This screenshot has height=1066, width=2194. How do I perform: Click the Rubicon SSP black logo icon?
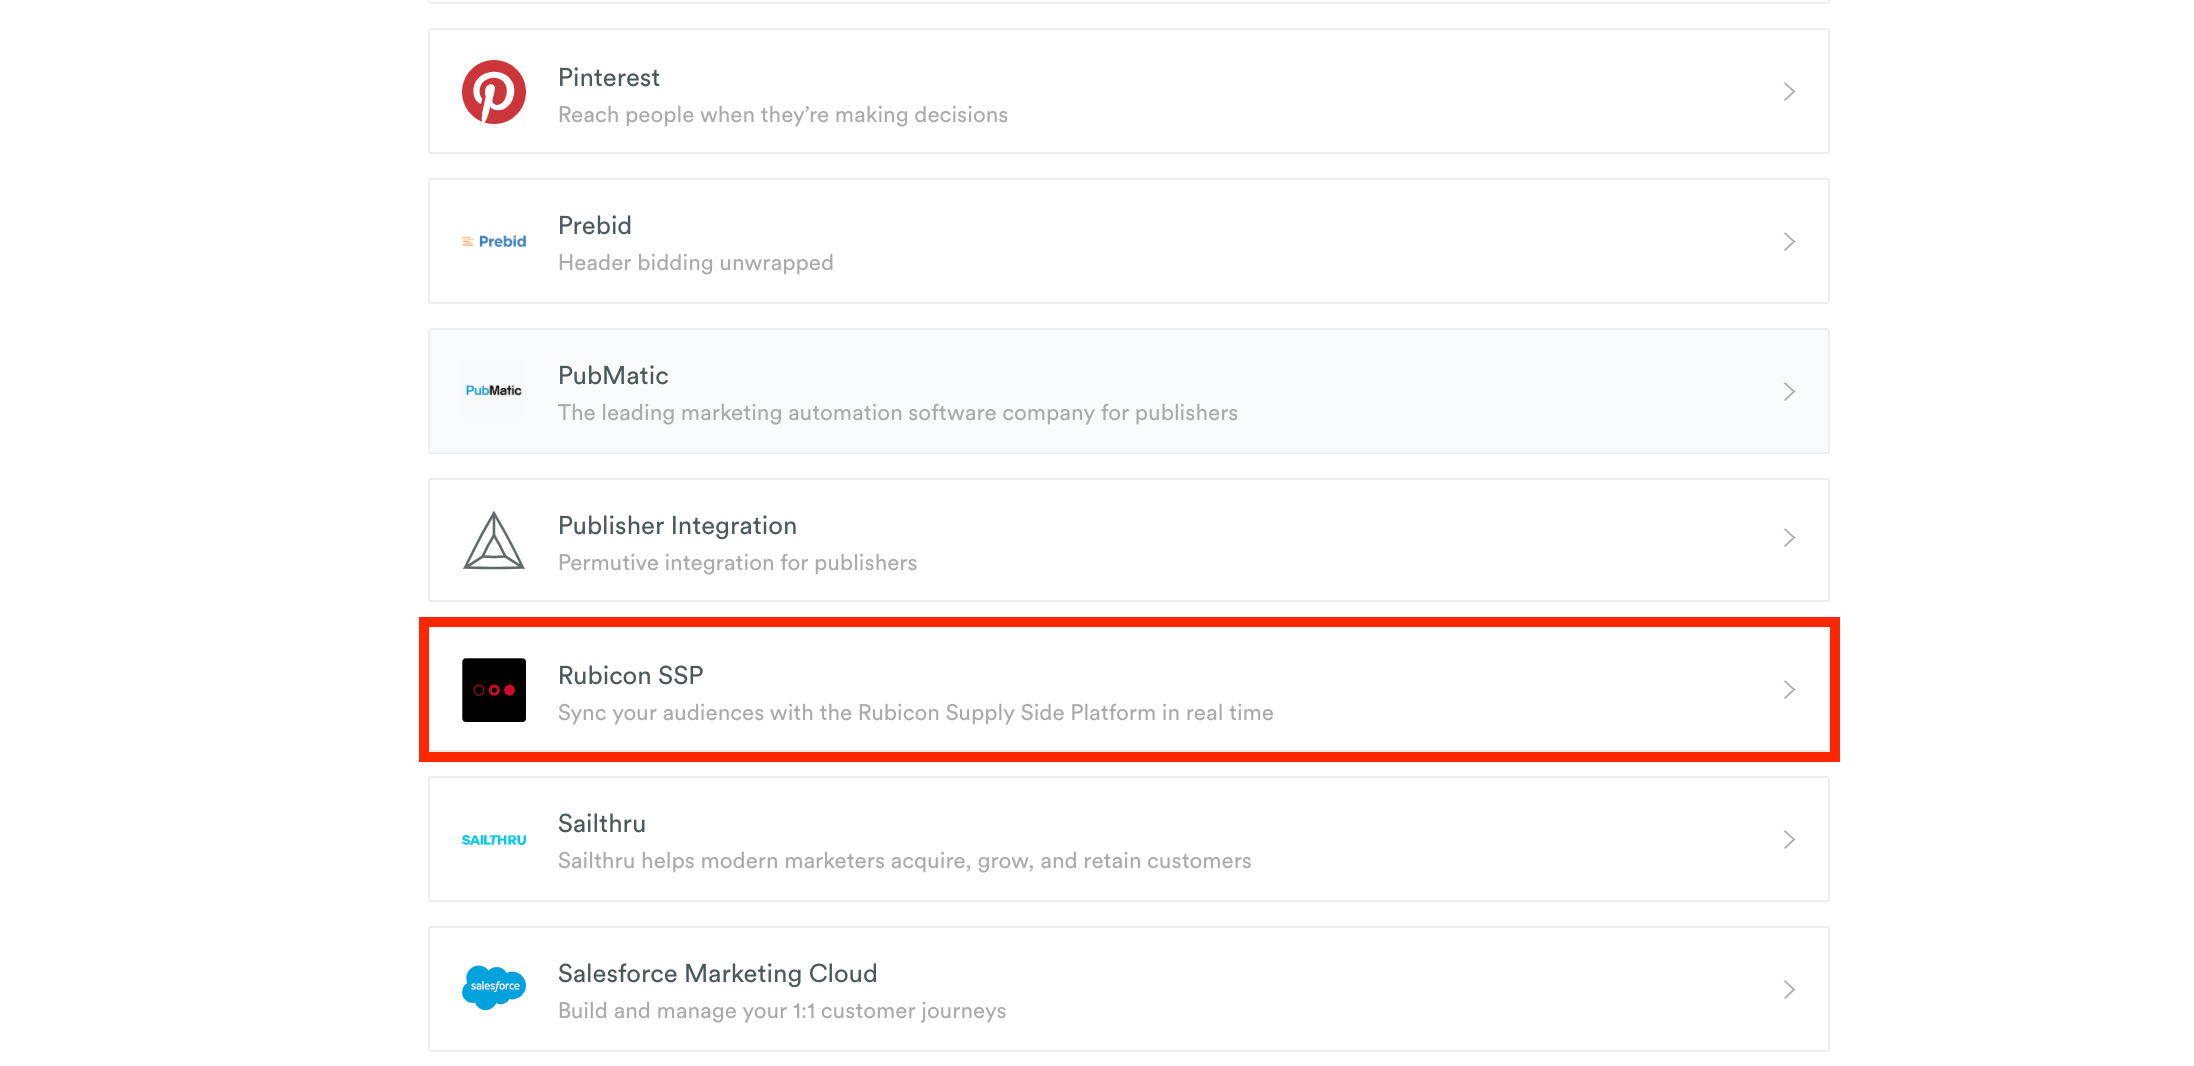[x=494, y=690]
